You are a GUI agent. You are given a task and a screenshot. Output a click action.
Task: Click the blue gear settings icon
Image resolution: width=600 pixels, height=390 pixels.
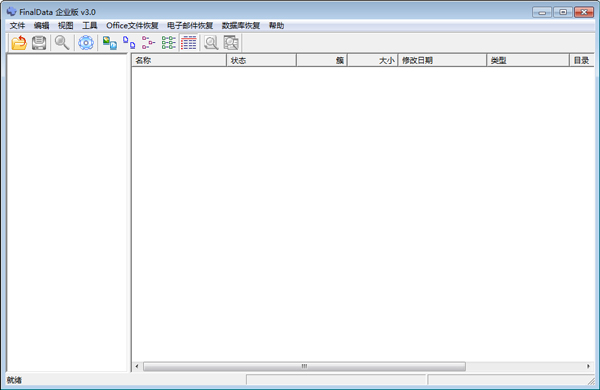86,42
